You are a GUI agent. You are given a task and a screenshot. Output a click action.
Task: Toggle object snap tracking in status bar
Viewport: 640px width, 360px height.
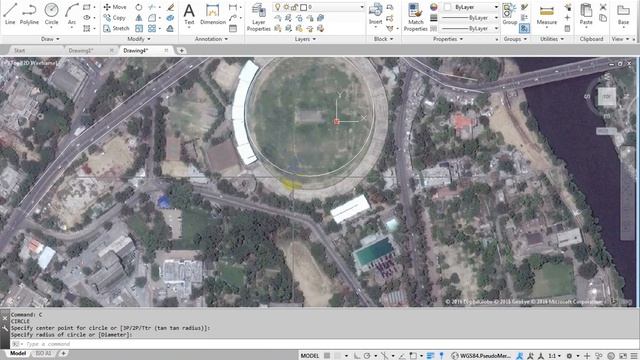pos(402,356)
